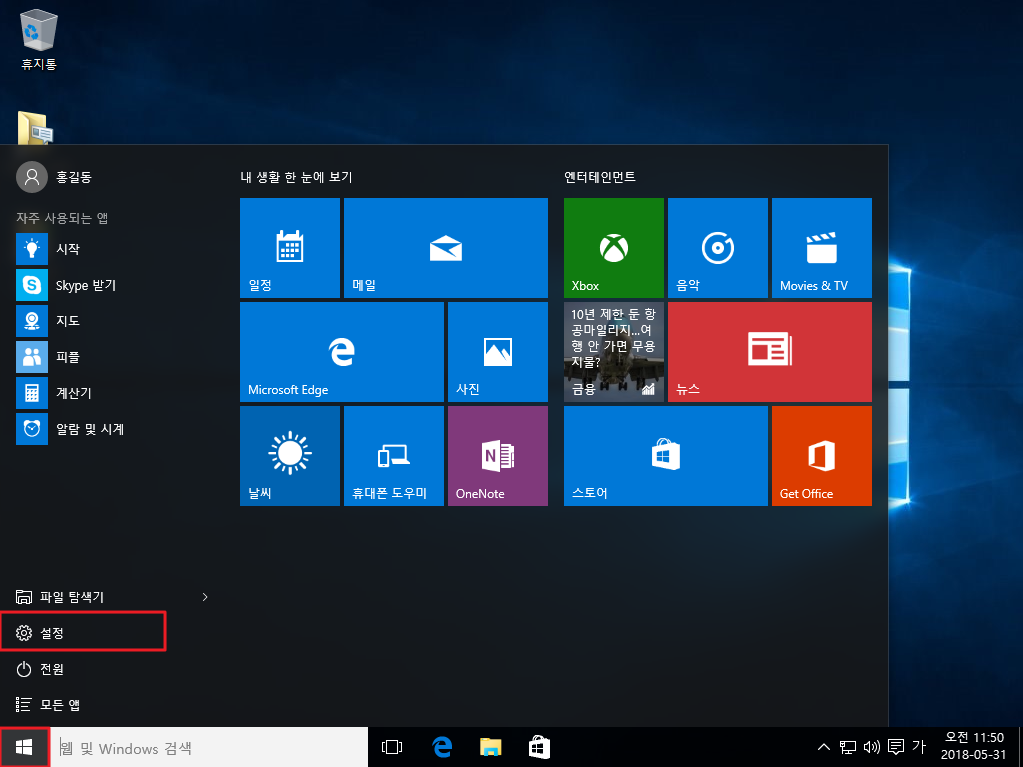The height and width of the screenshot is (767, 1023).
Task: Click the Windows search box
Action: coord(209,747)
